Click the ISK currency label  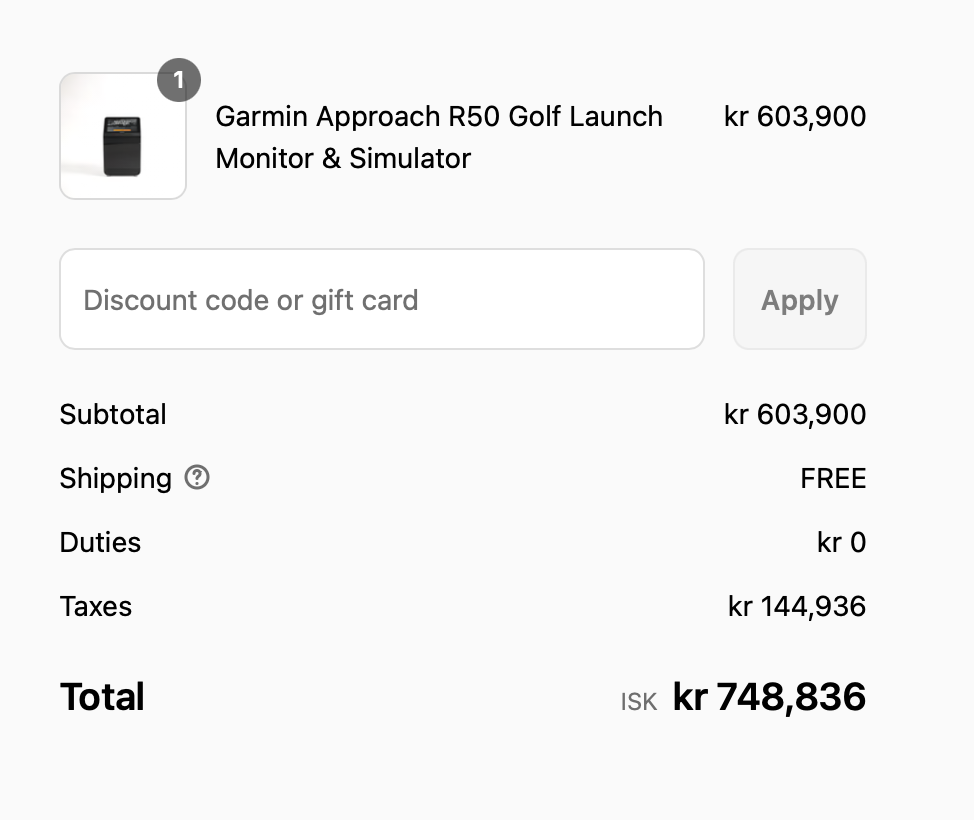pyautogui.click(x=637, y=700)
